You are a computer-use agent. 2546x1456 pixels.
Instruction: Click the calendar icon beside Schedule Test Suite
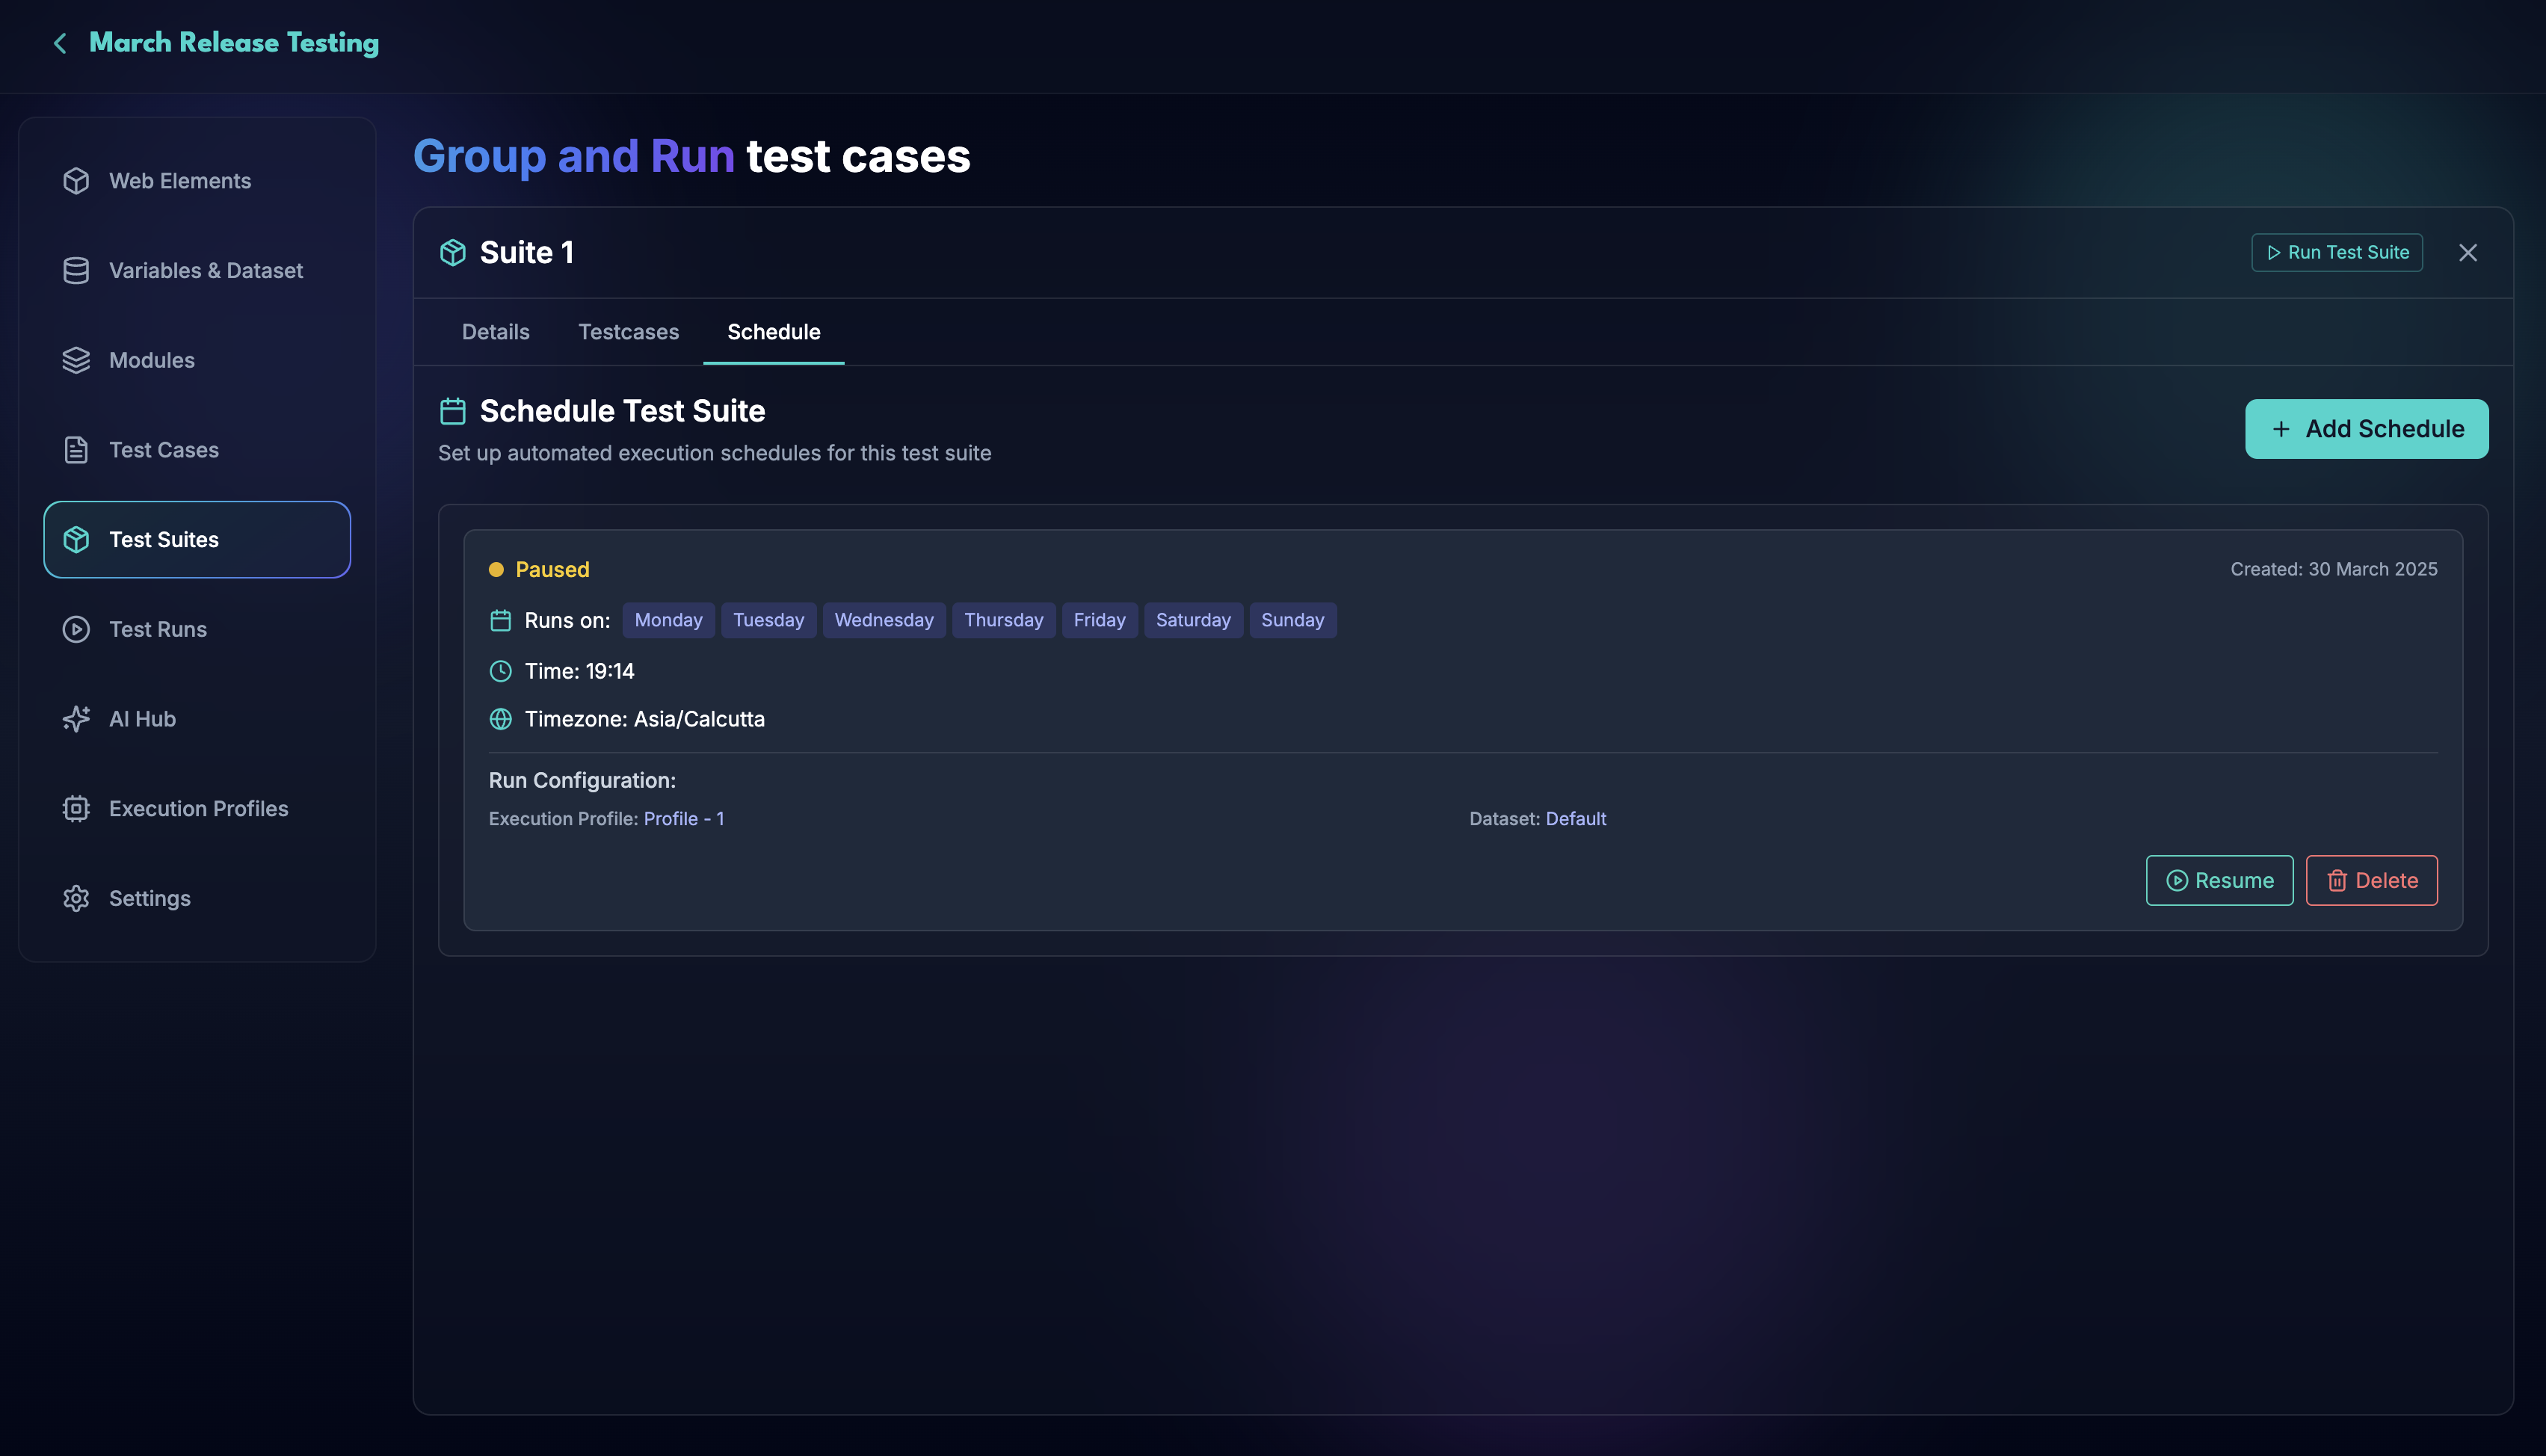(453, 411)
